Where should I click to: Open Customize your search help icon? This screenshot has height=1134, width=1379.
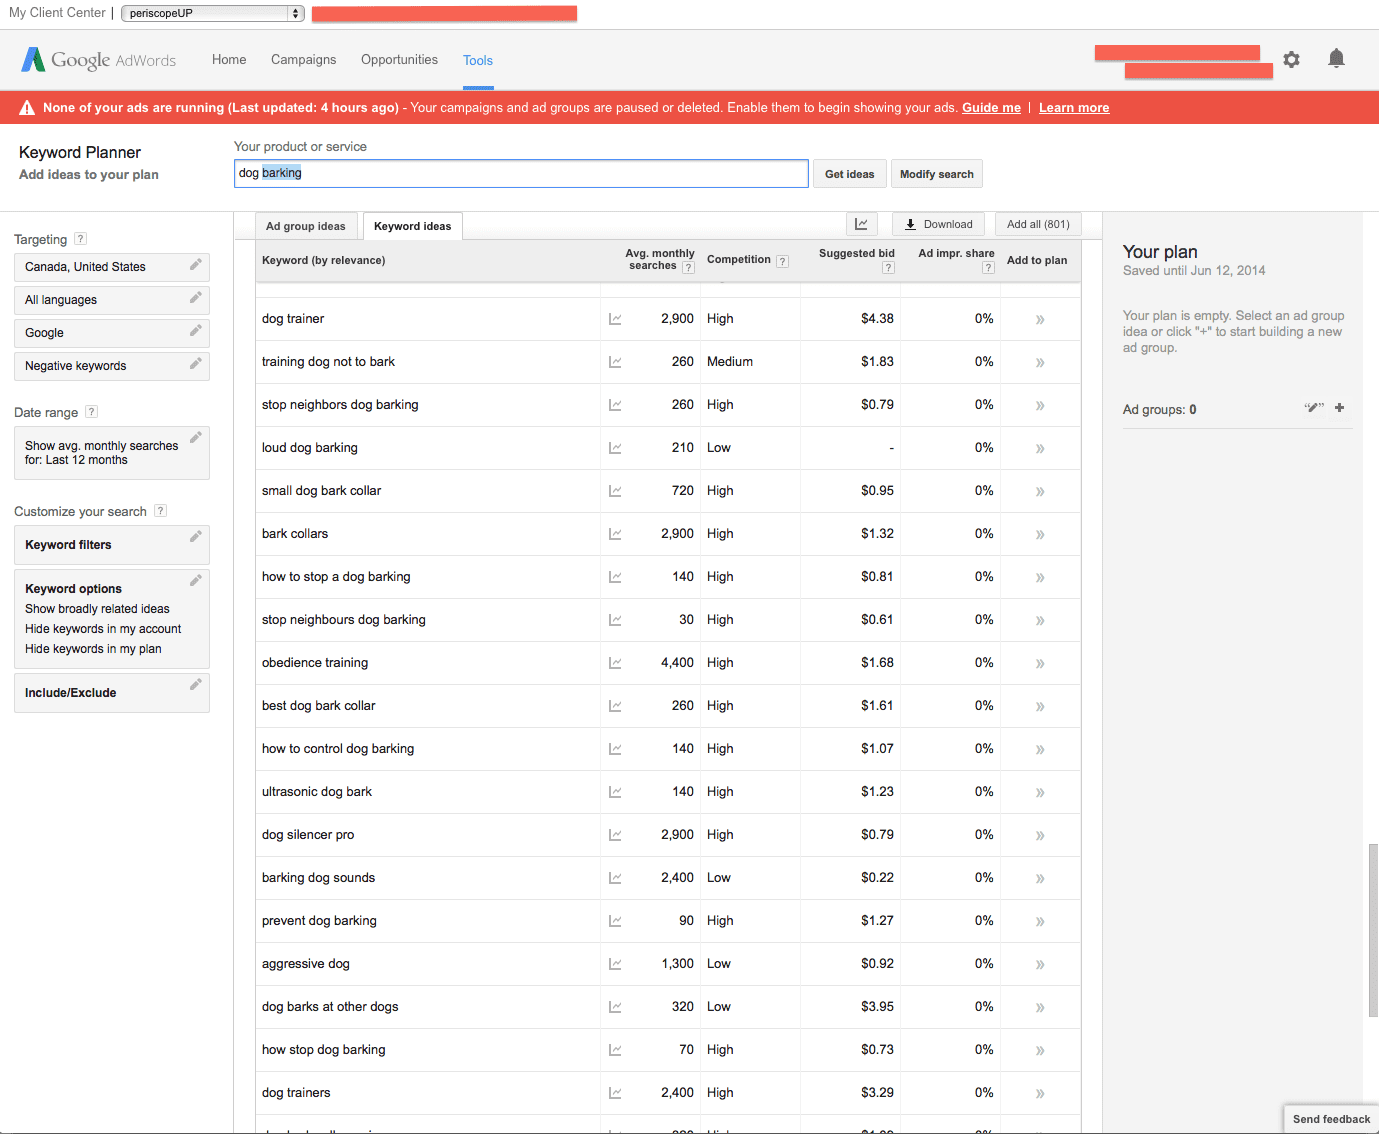coord(161,511)
